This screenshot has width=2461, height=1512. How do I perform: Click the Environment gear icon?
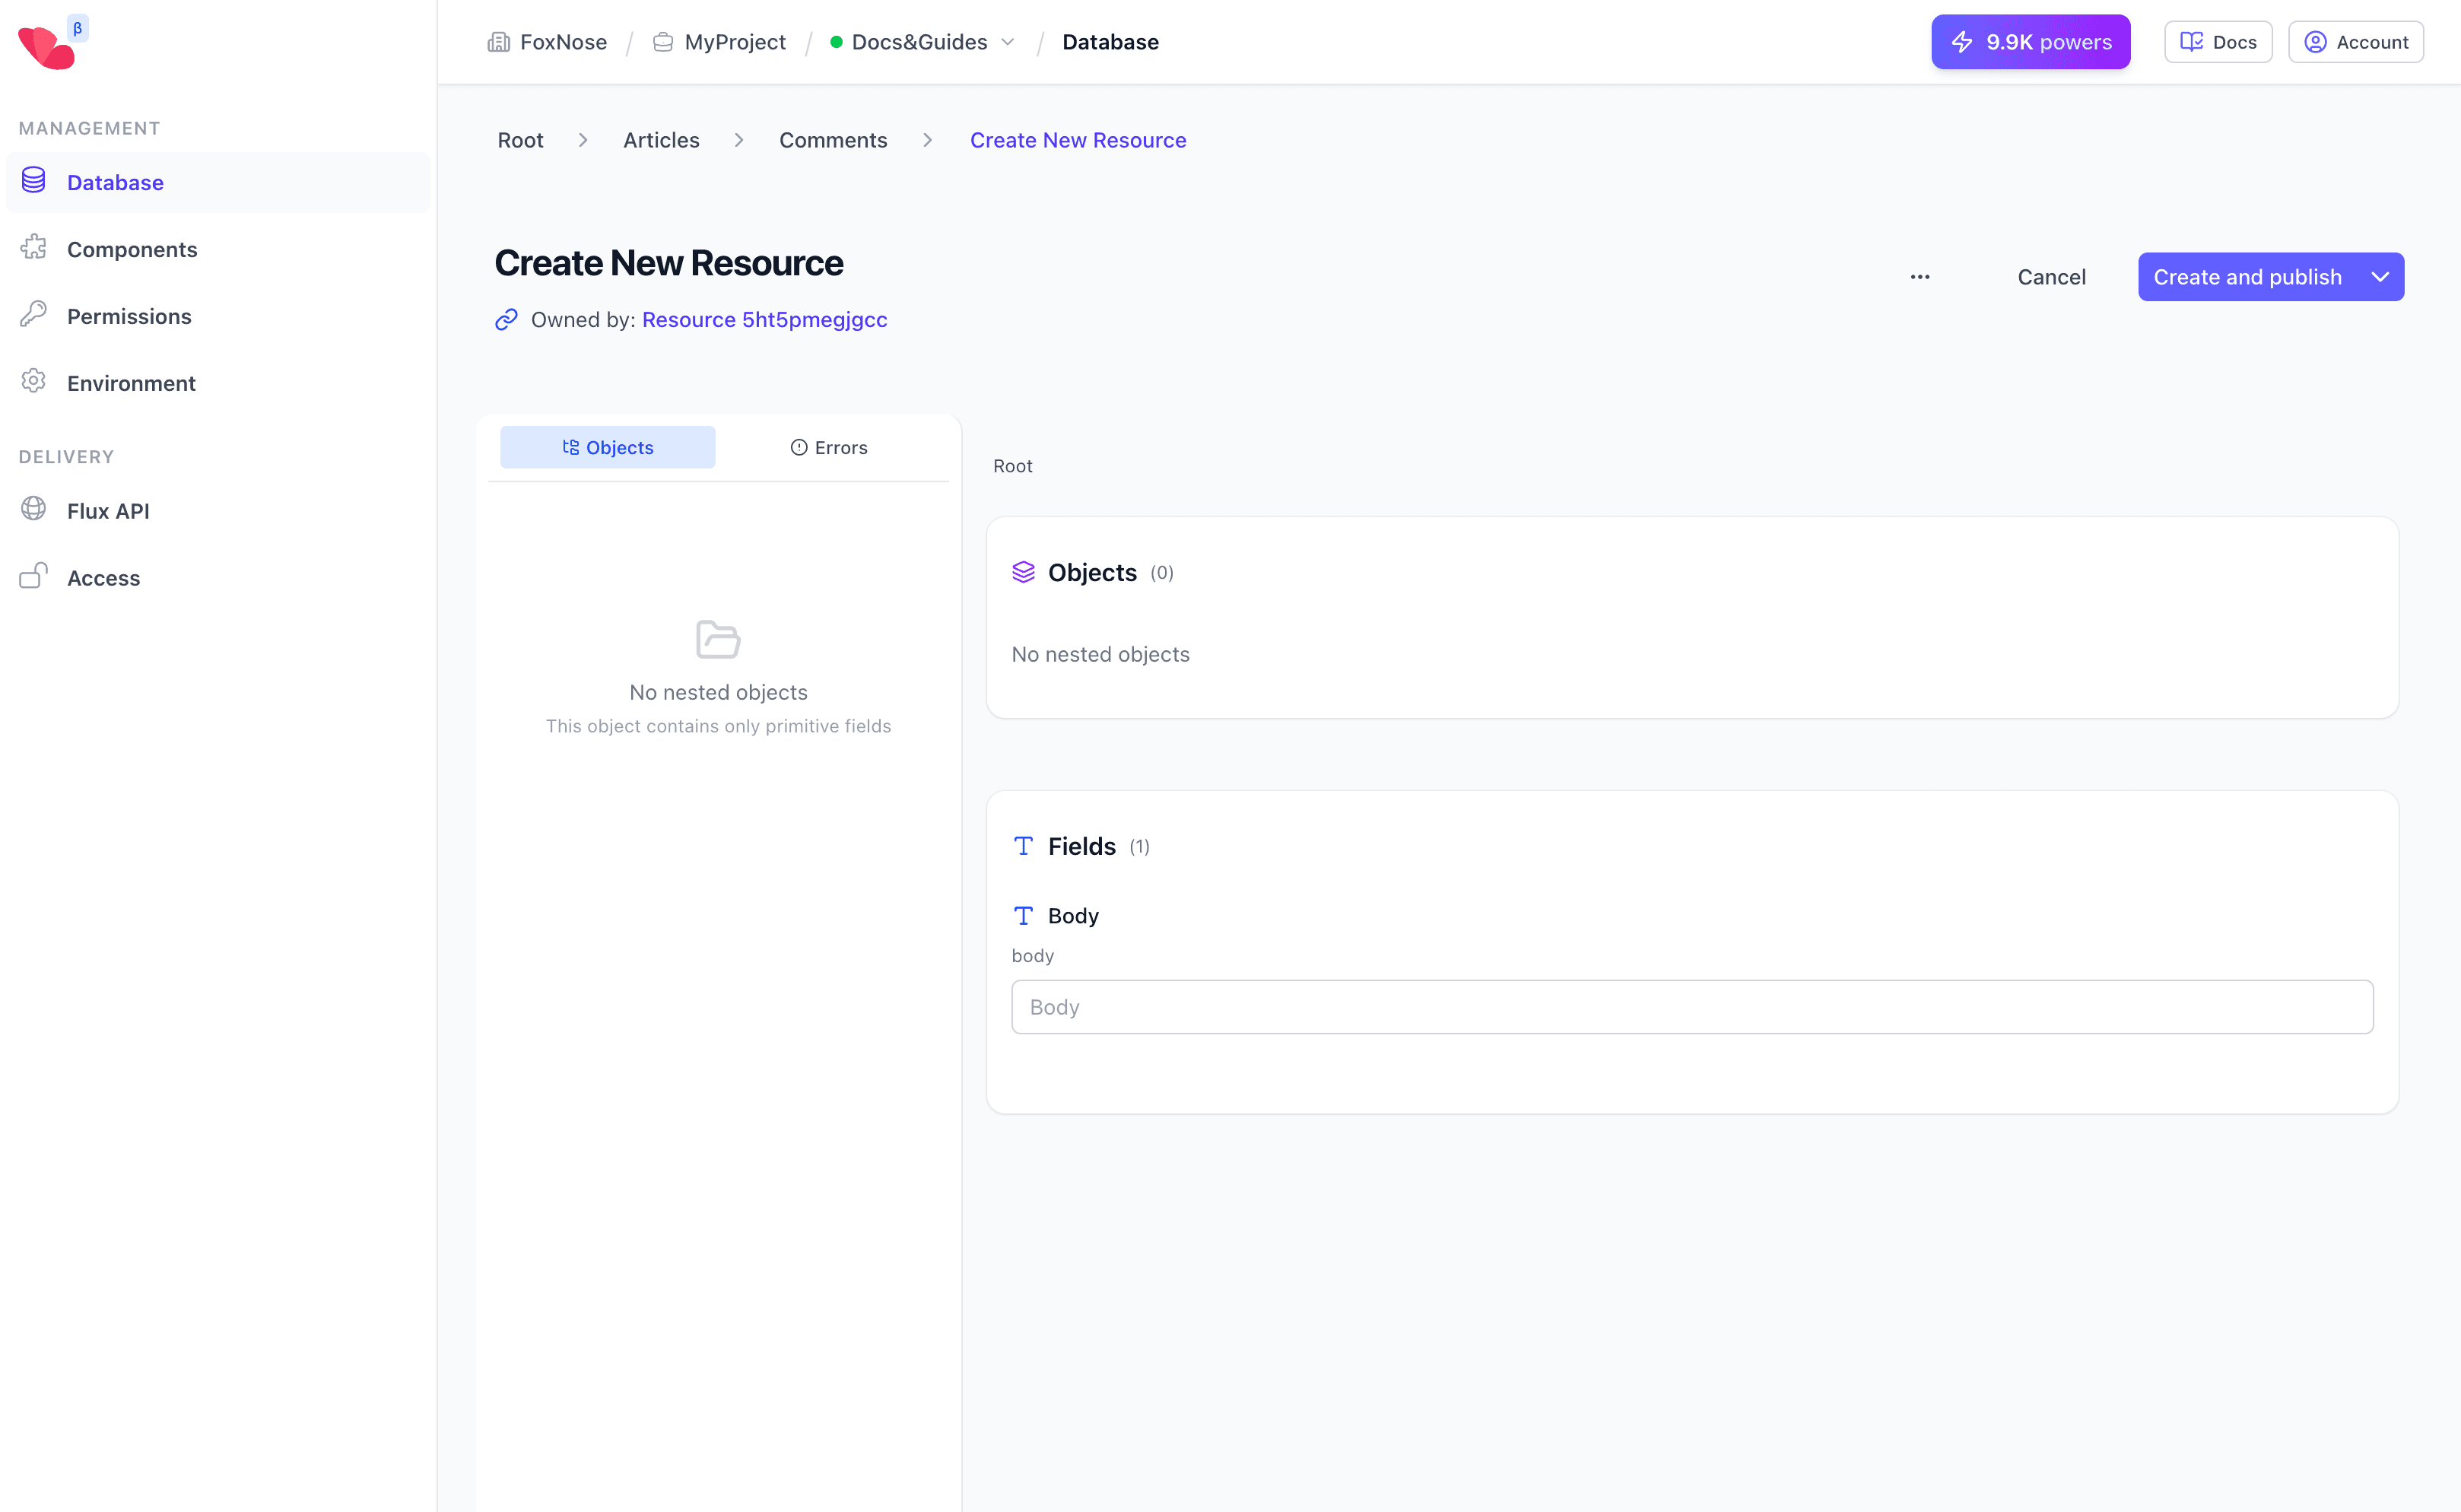(x=34, y=382)
